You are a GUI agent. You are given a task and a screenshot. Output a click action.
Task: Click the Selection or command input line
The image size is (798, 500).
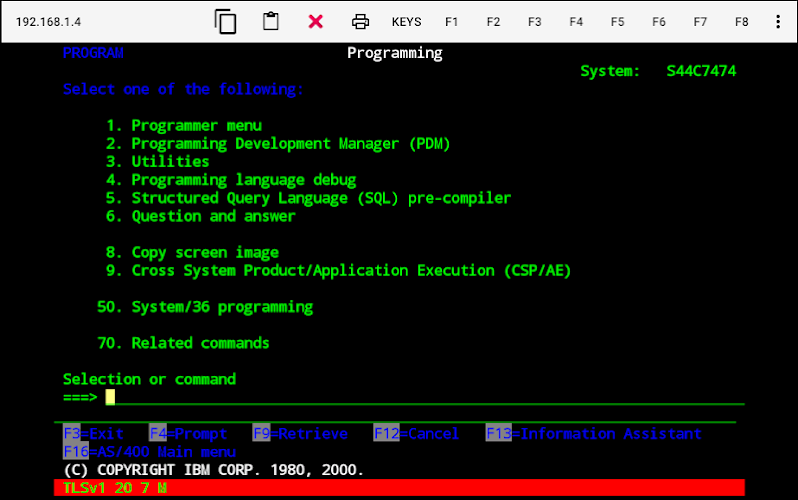pos(425,397)
